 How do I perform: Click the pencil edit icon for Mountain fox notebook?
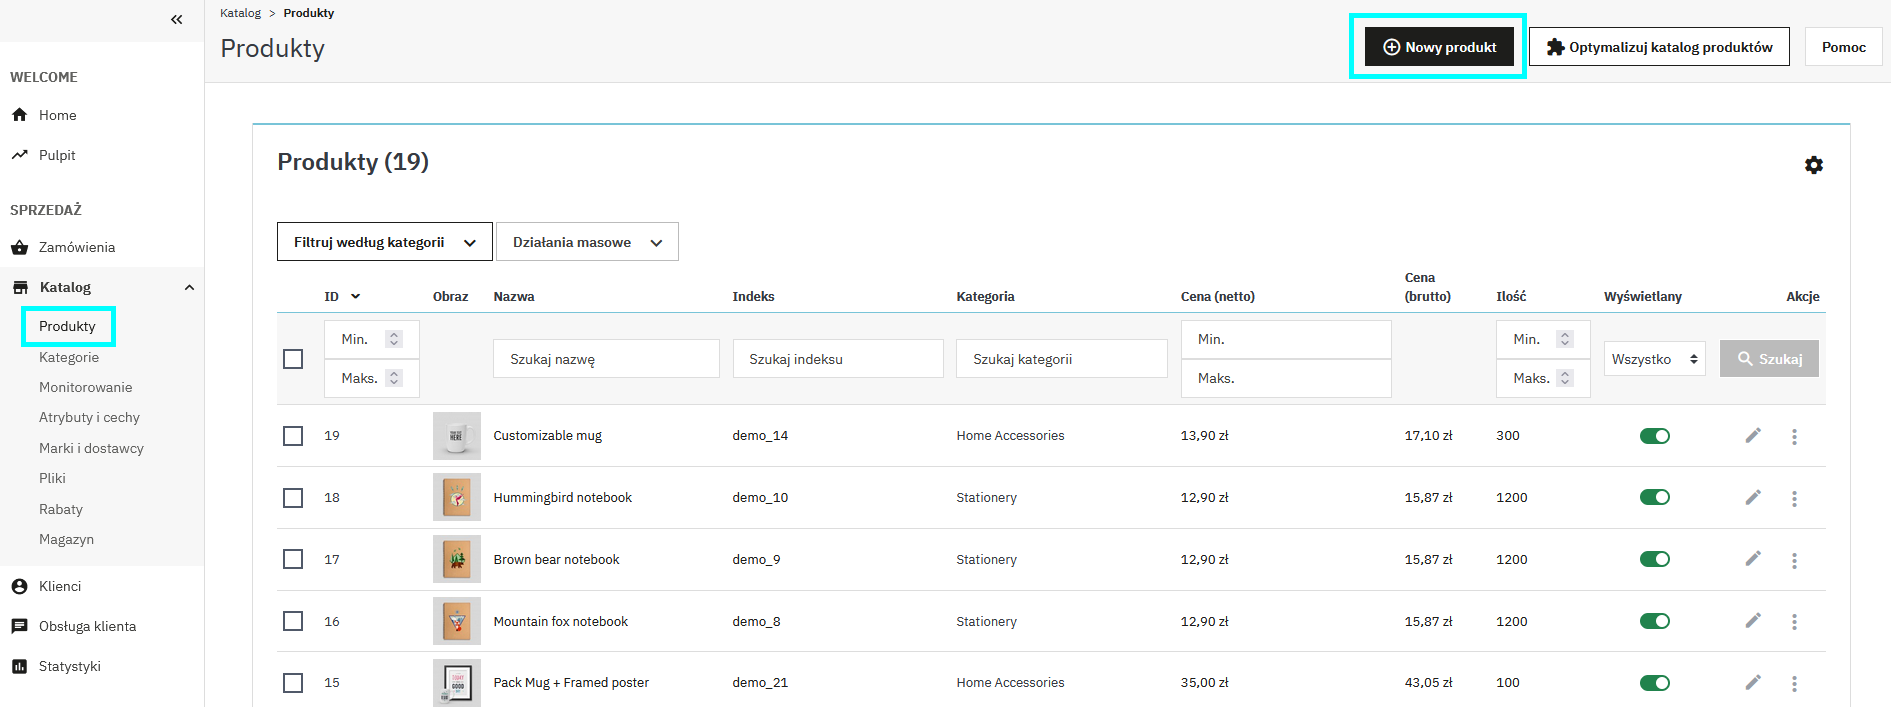point(1752,621)
